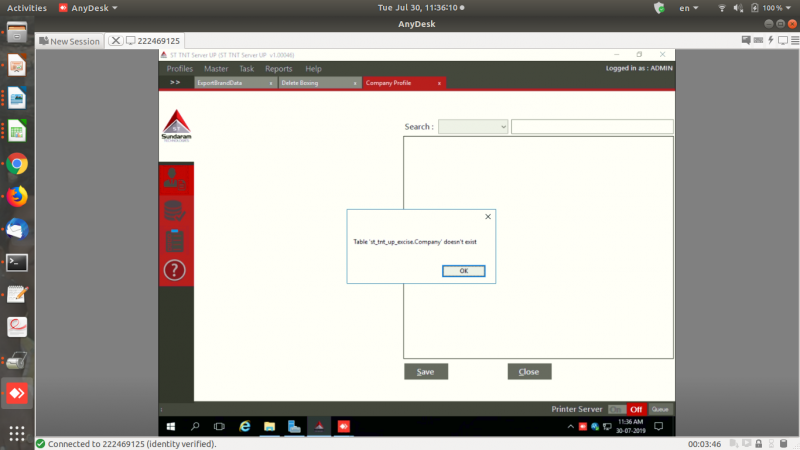
Task: Minimize the remote ST TNT Server window
Action: point(616,55)
